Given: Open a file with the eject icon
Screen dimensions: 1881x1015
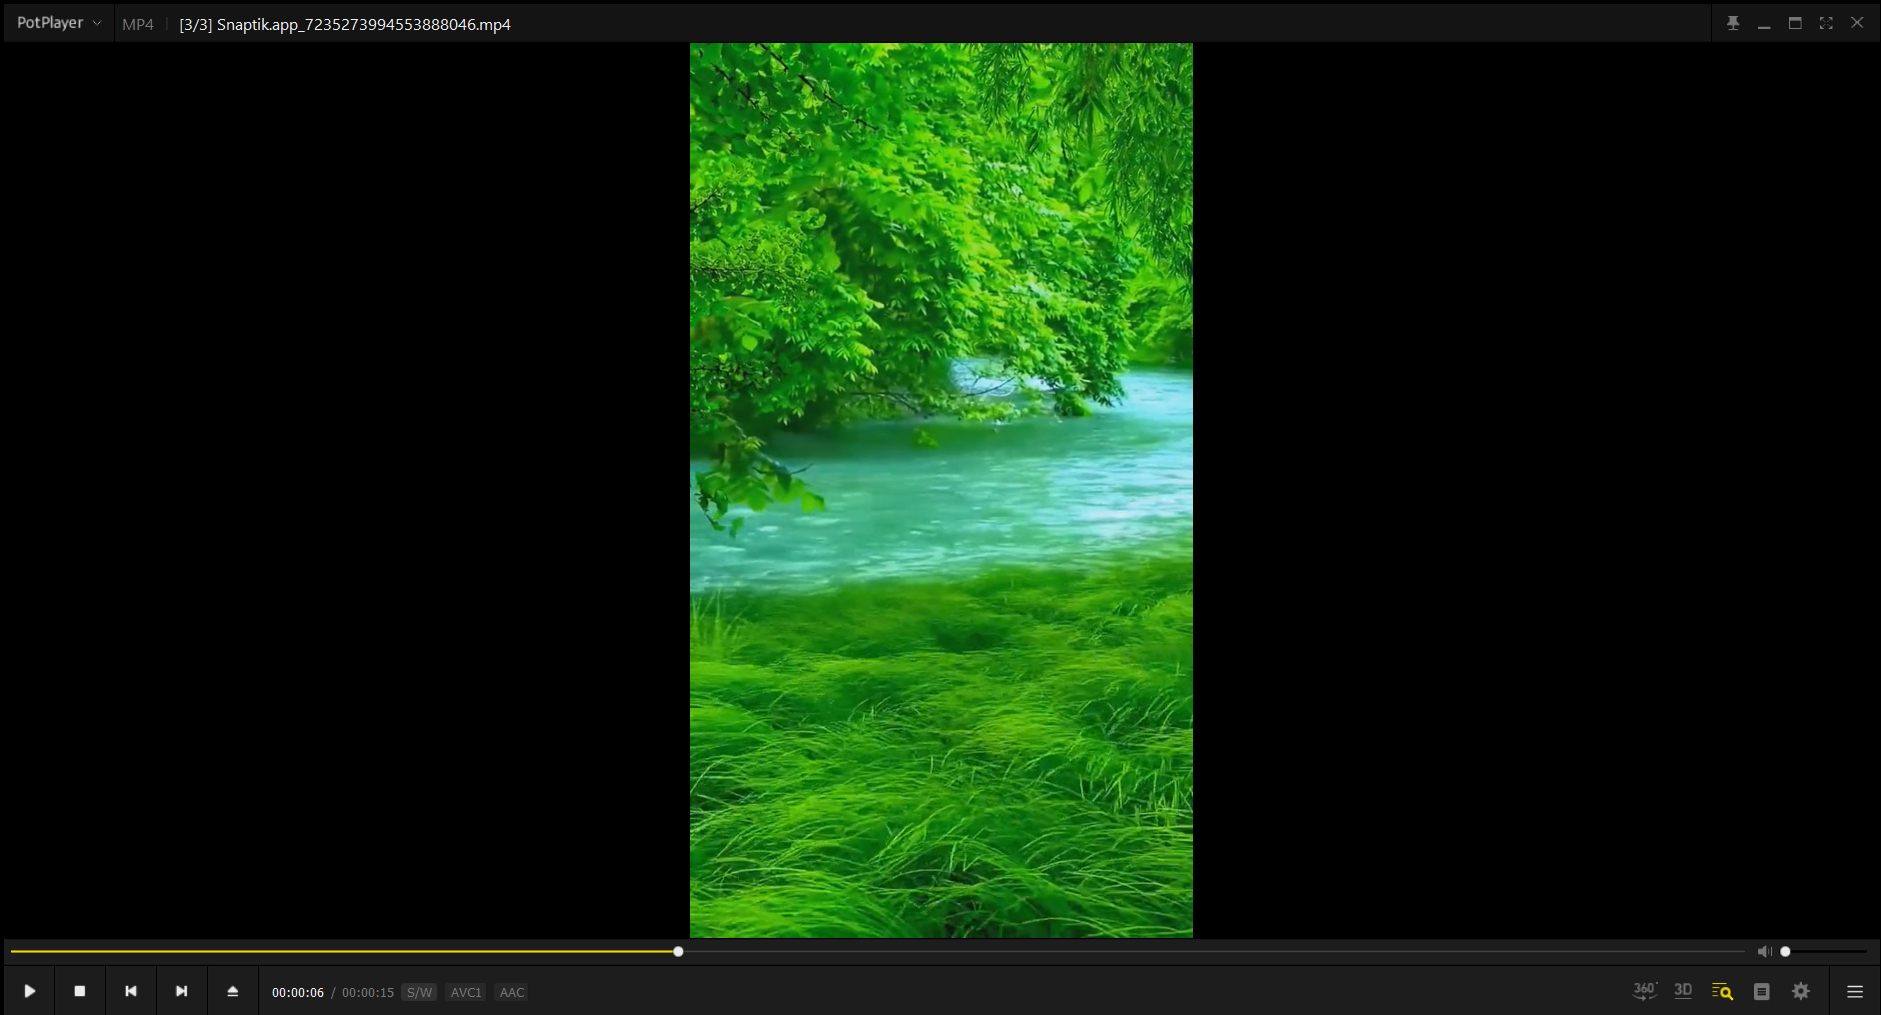Looking at the screenshot, I should (233, 991).
